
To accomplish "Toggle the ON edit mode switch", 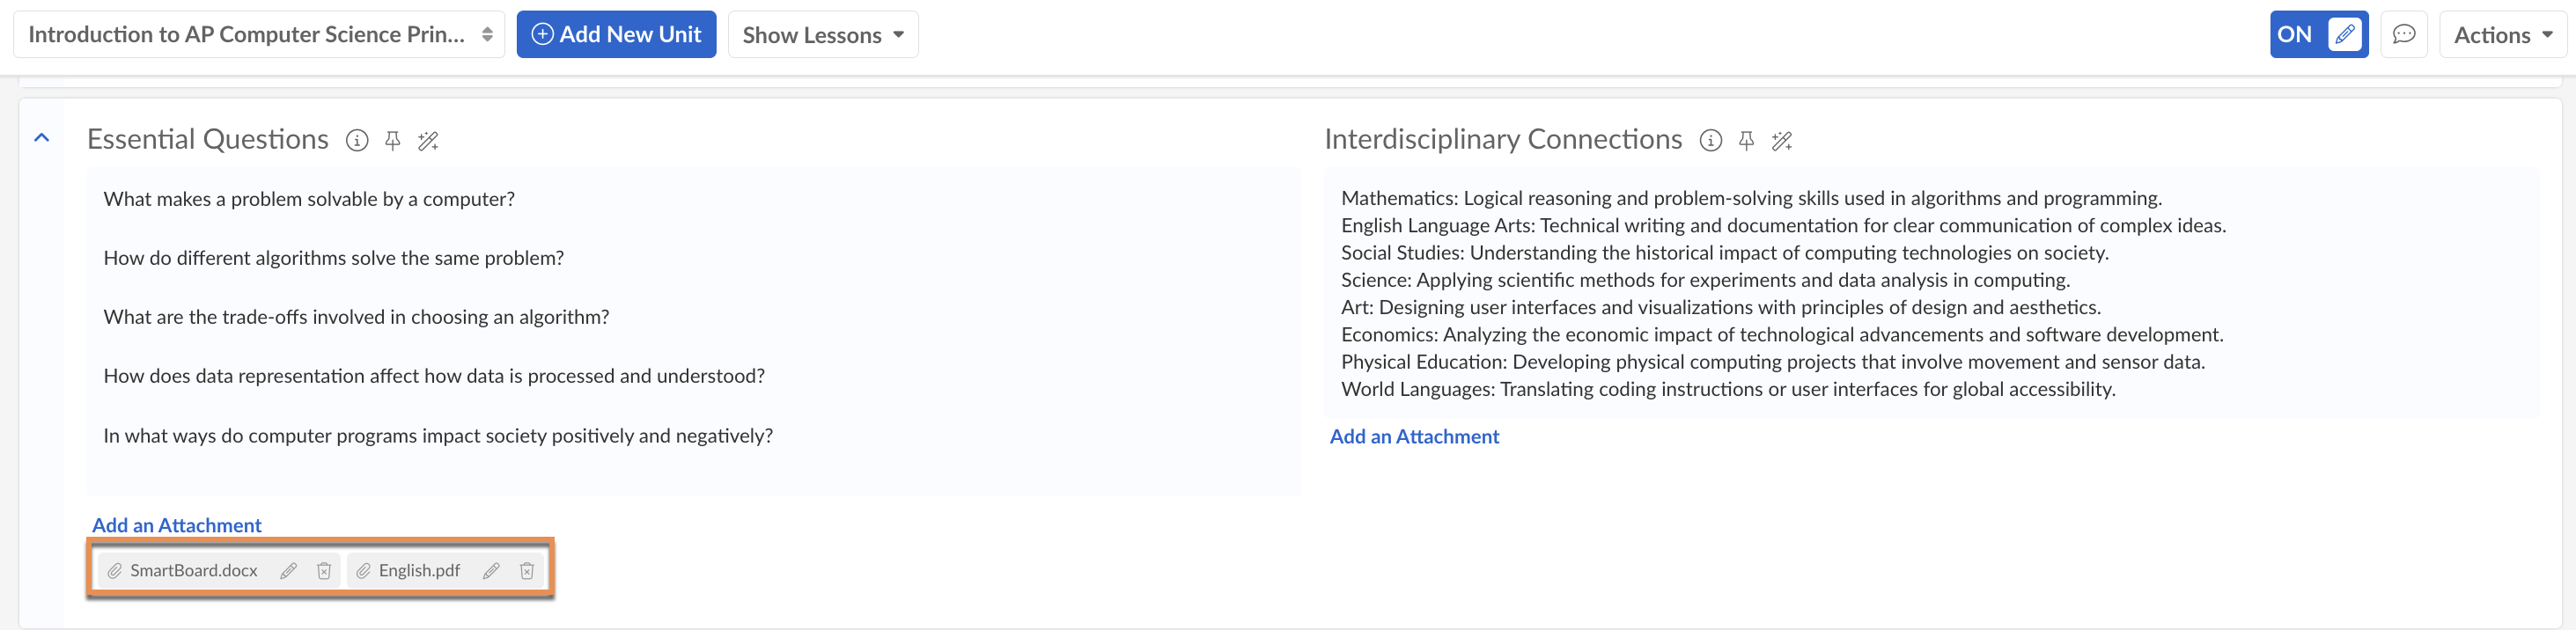I will click(2318, 35).
